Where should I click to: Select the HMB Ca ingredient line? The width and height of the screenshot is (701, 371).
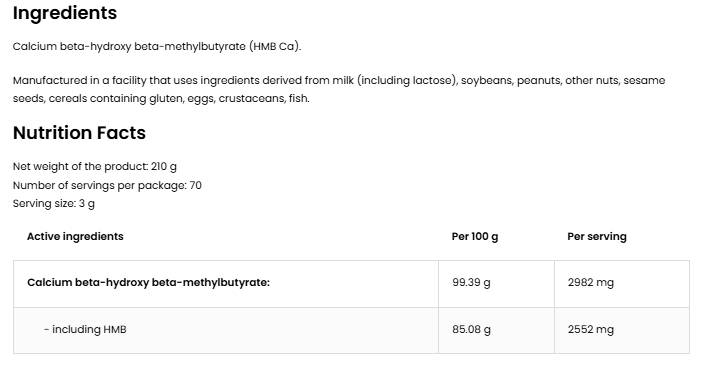[157, 46]
